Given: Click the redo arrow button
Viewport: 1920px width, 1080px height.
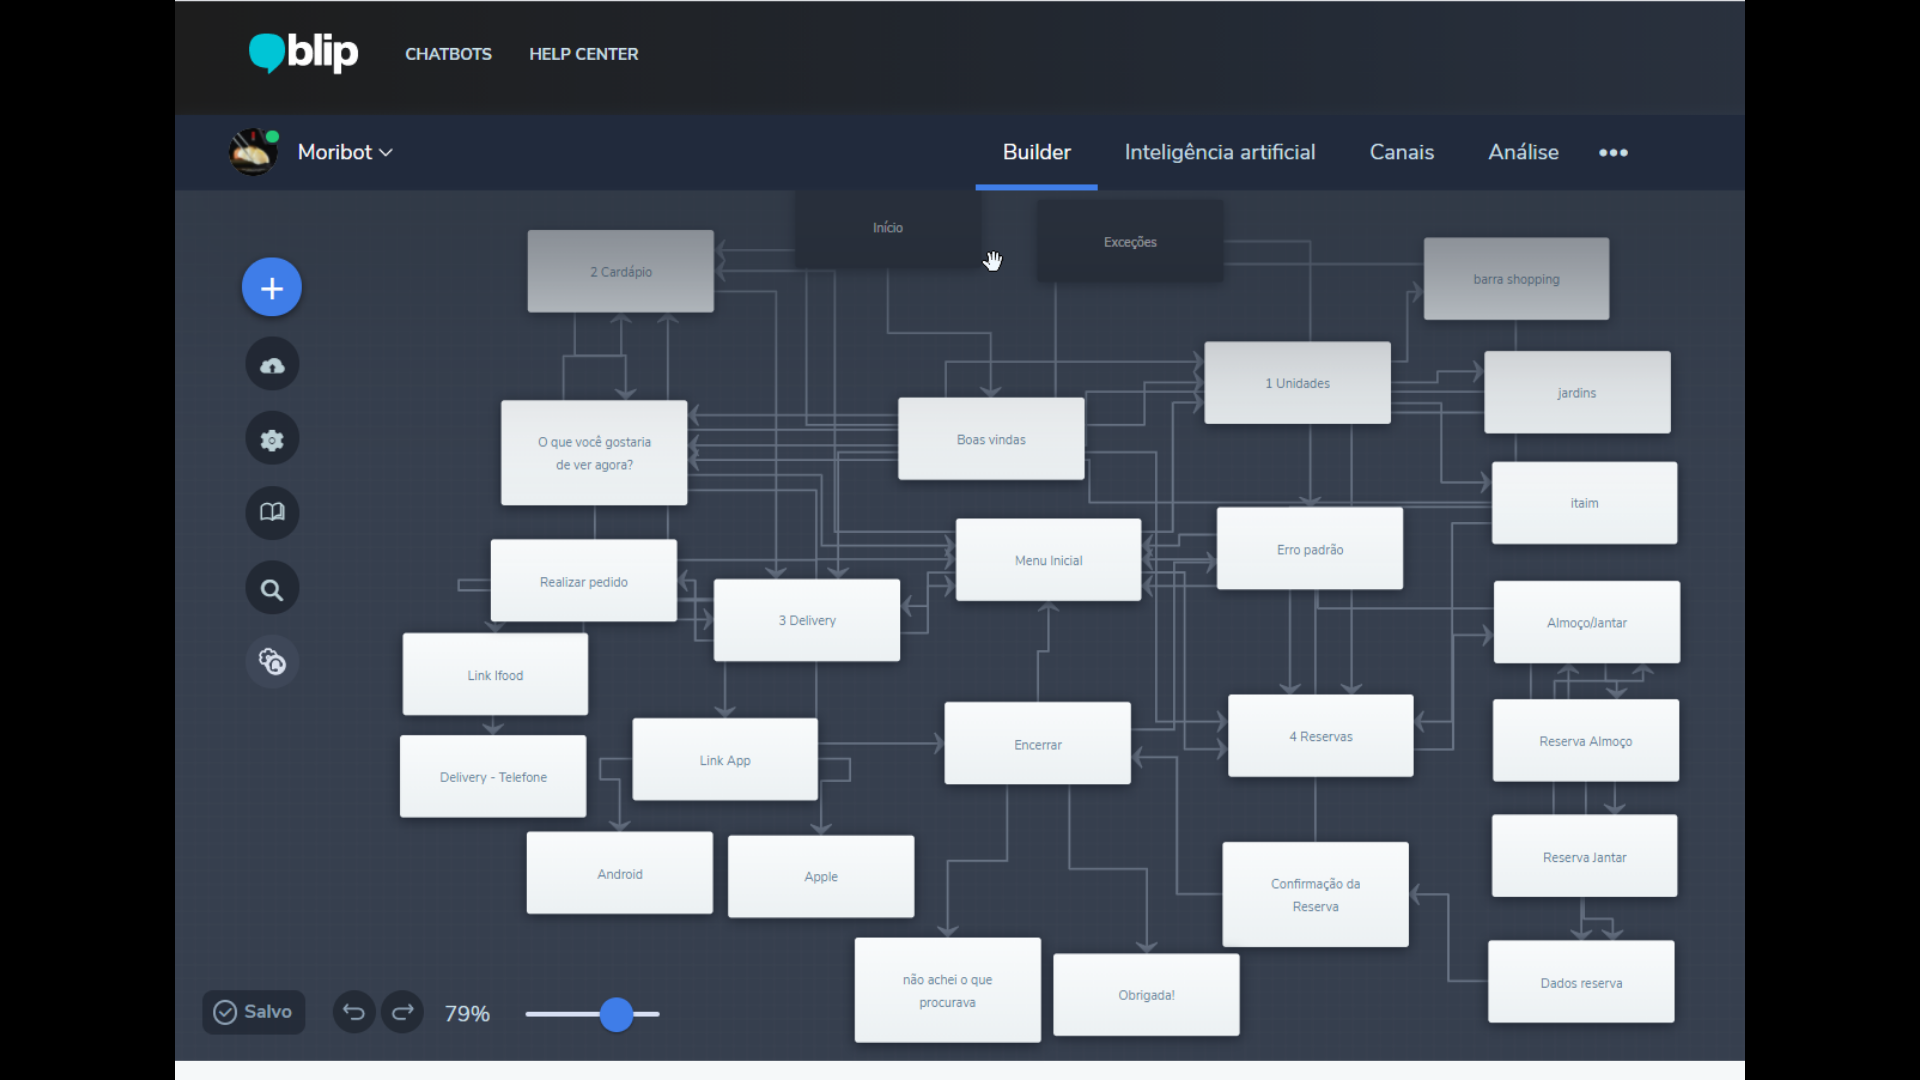Looking at the screenshot, I should pos(402,1012).
